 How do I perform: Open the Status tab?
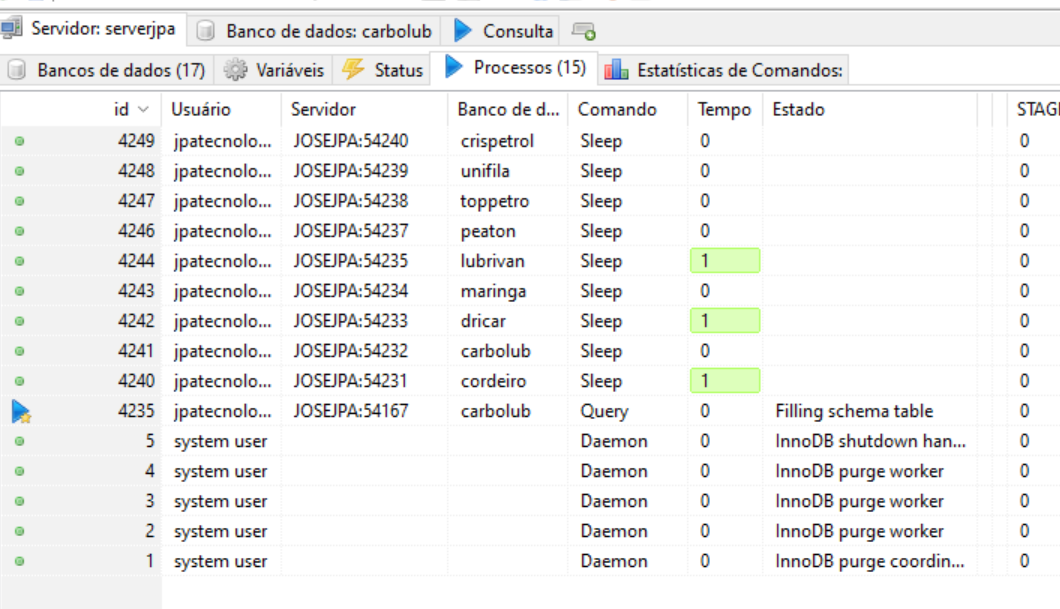coord(382,70)
